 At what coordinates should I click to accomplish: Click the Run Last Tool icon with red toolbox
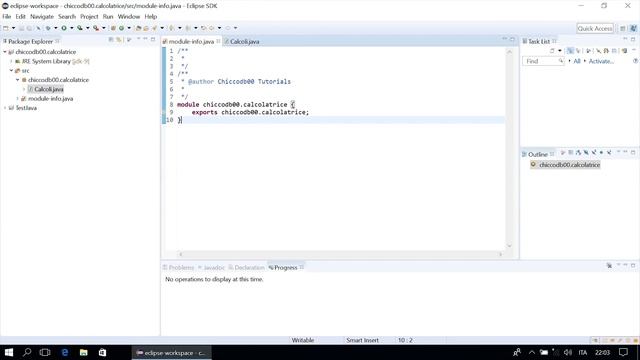point(96,28)
